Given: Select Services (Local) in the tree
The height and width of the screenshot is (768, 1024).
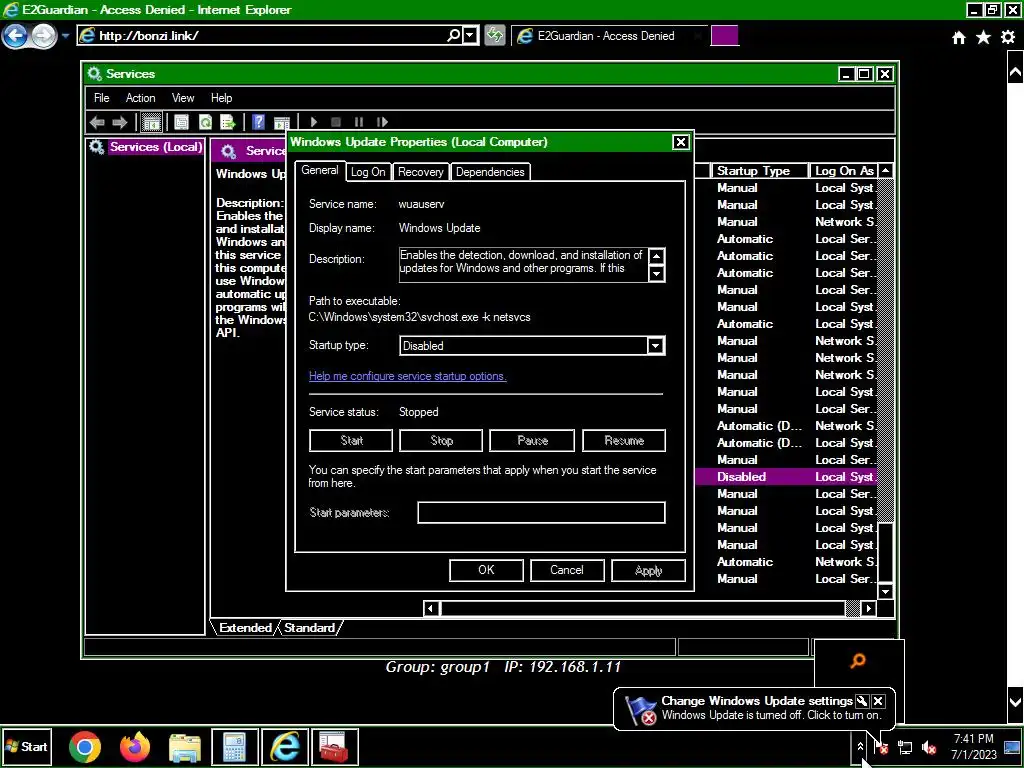Looking at the screenshot, I should (155, 147).
